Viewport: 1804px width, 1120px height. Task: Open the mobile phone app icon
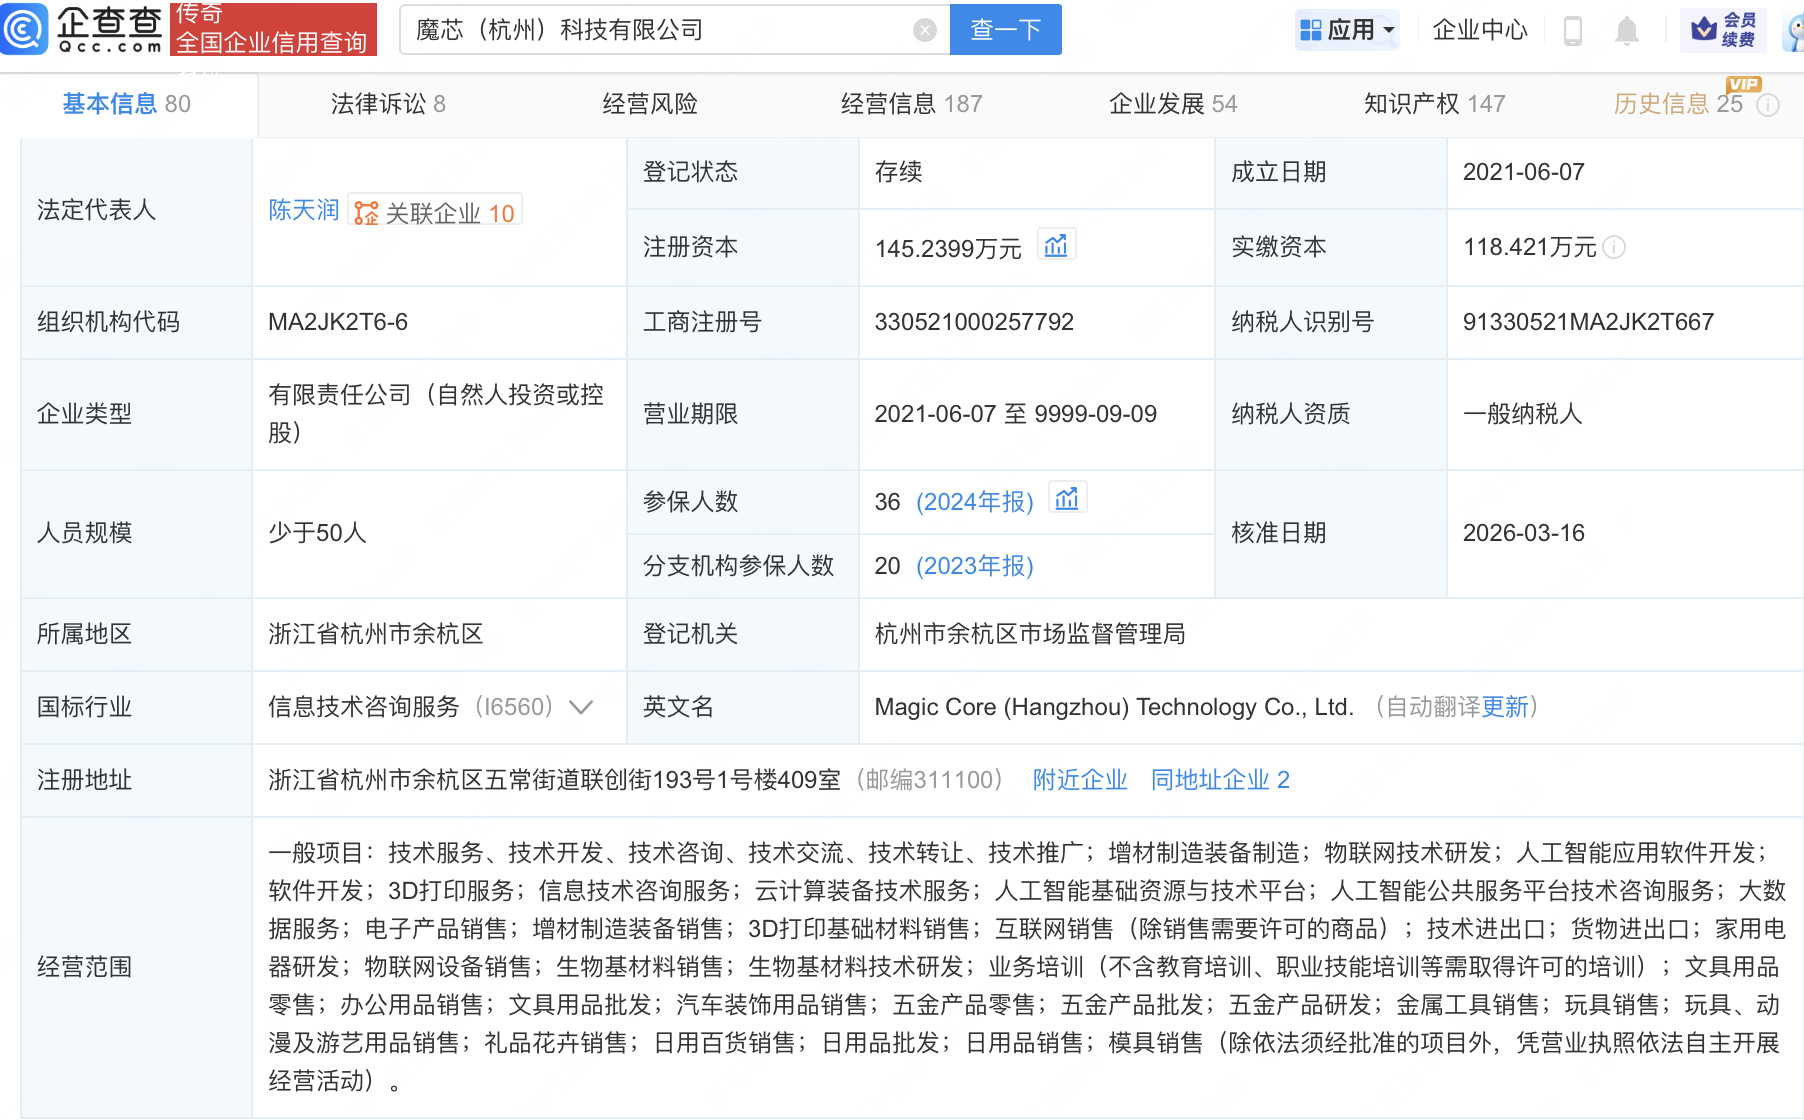1572,31
